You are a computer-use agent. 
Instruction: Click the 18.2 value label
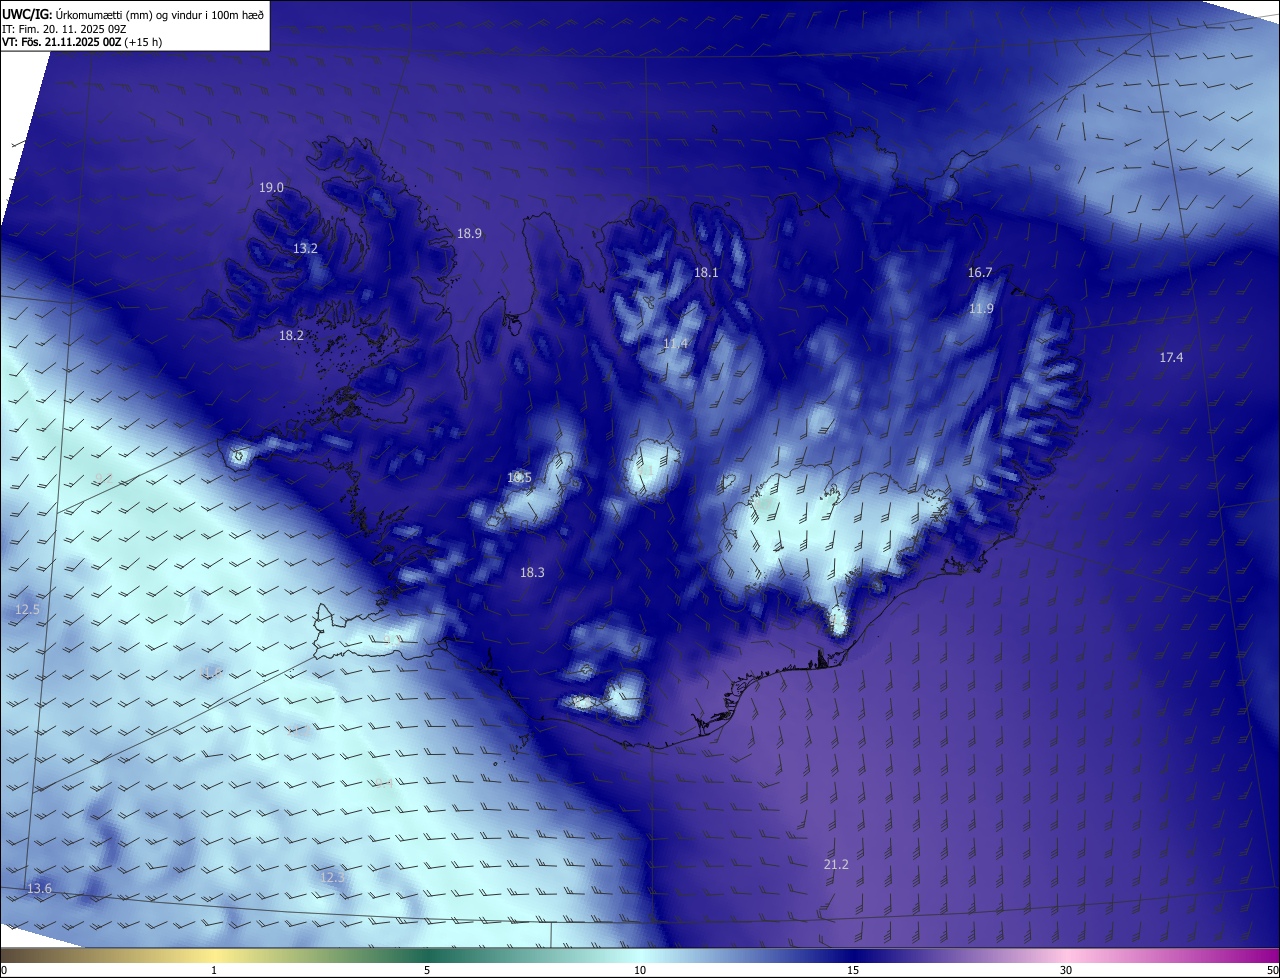[x=291, y=336]
